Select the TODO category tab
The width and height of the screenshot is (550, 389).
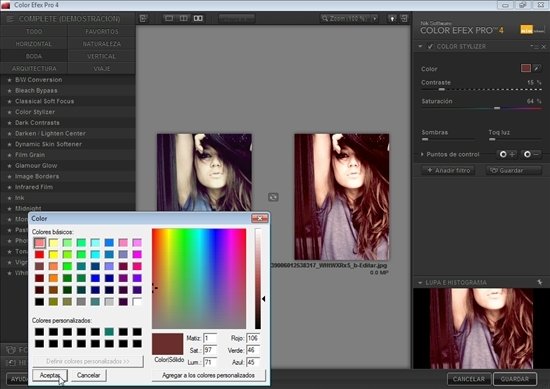click(x=34, y=32)
